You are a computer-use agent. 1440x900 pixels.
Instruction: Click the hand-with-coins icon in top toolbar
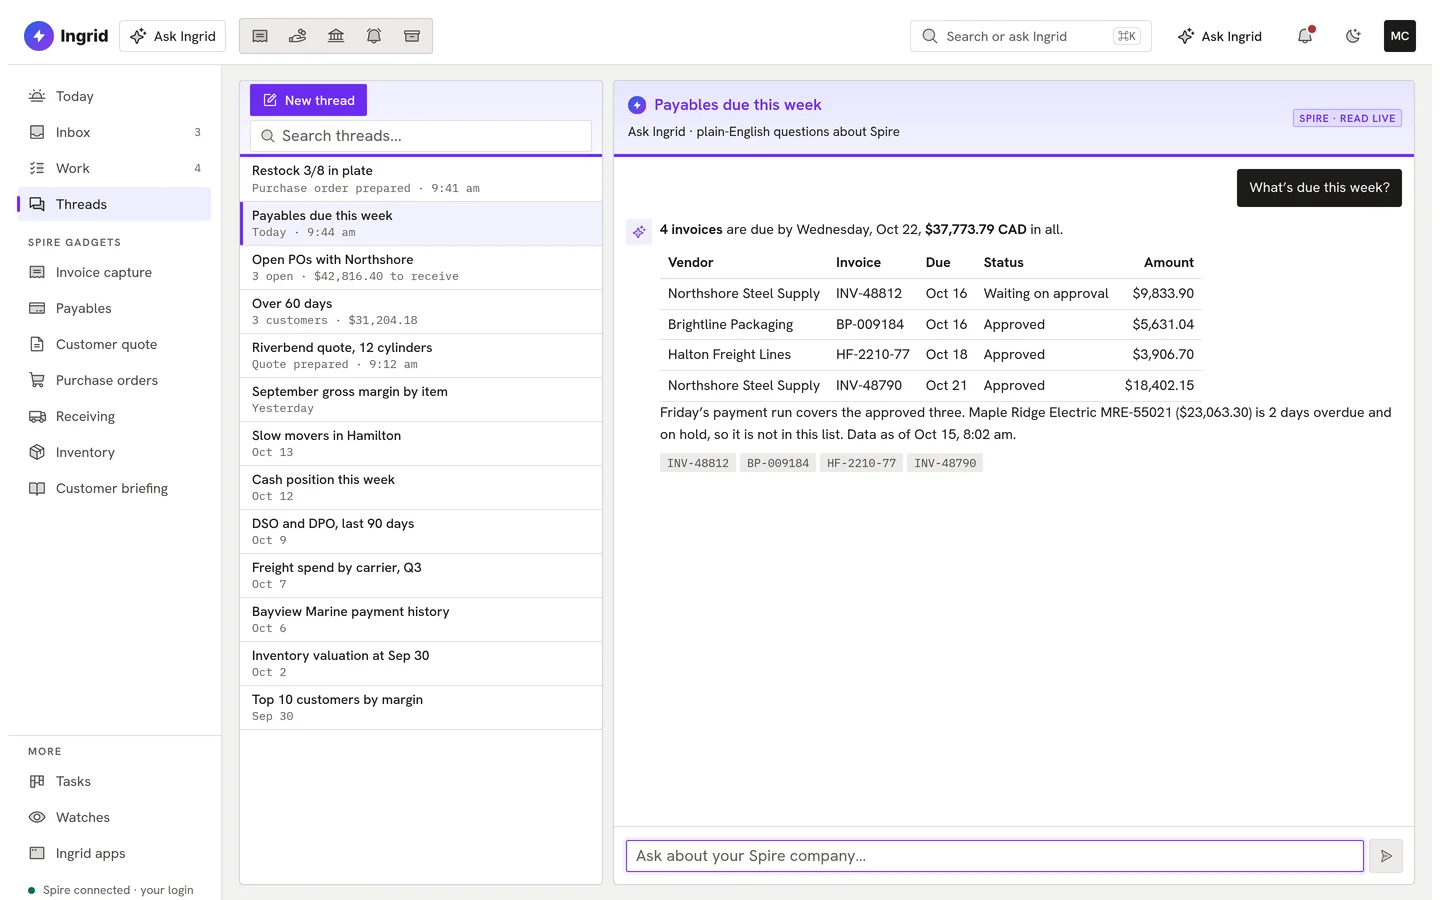[298, 36]
